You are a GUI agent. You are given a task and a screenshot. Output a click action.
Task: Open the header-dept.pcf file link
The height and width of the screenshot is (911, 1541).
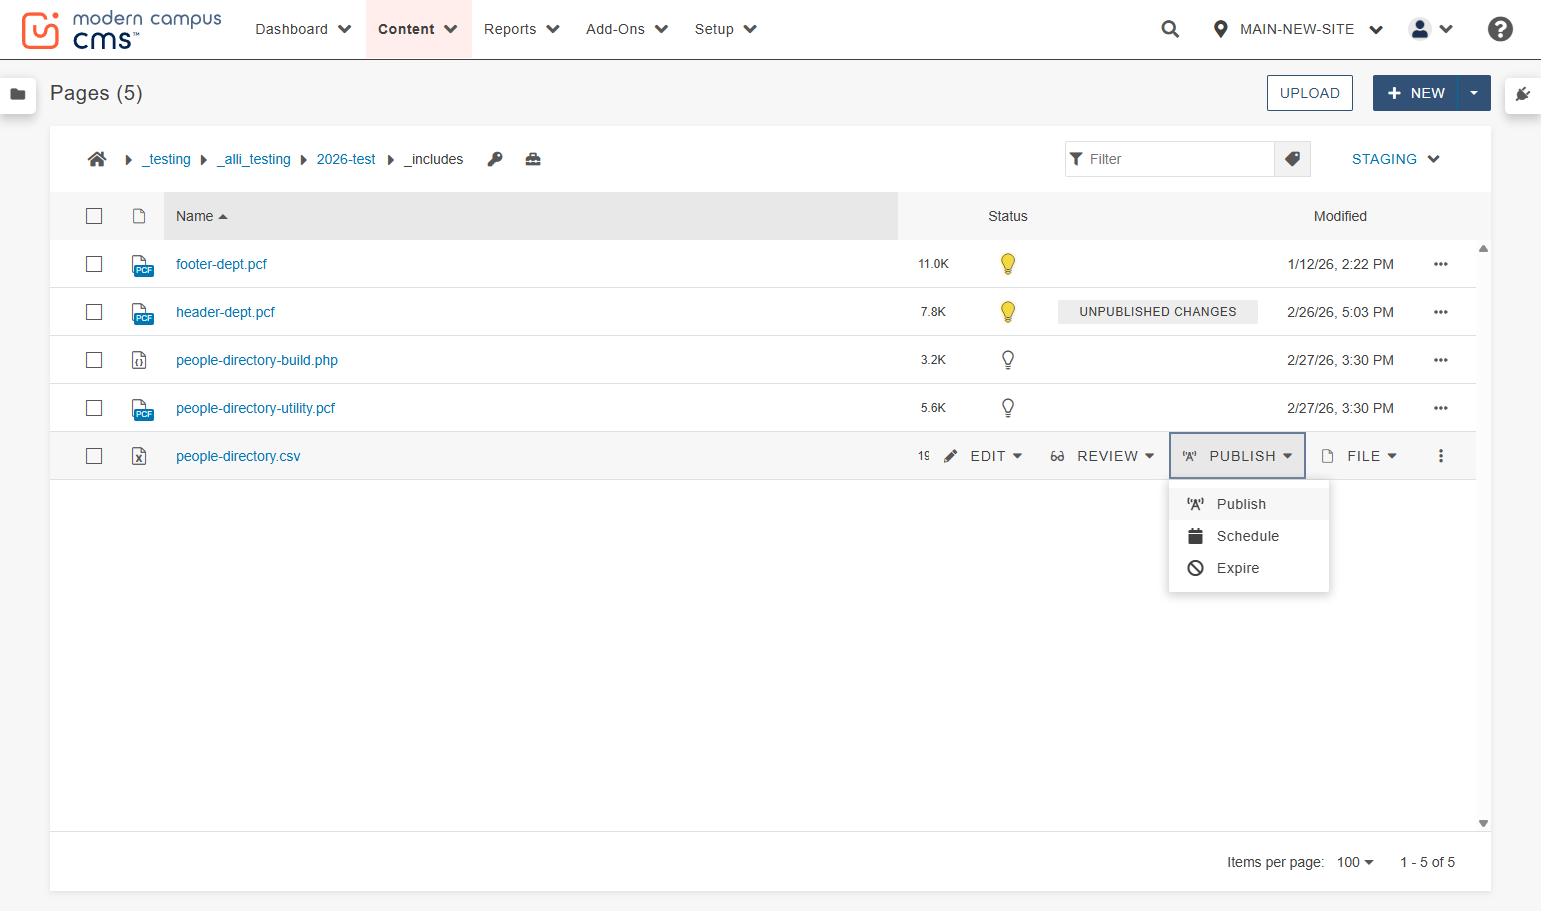225,312
